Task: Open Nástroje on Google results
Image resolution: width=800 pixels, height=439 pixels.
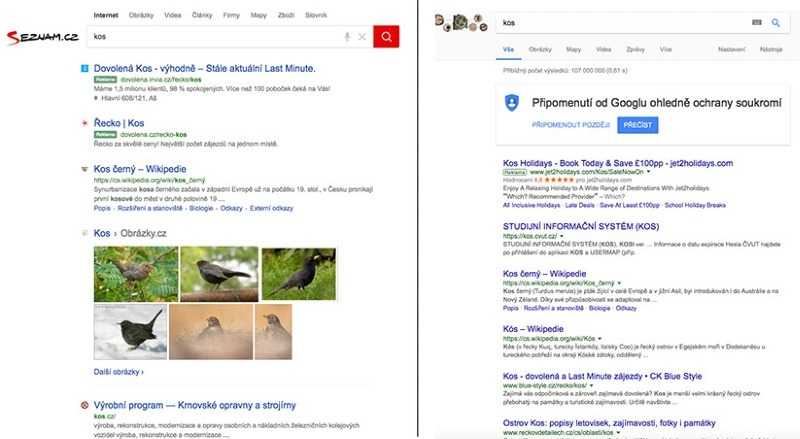Action: tap(771, 50)
